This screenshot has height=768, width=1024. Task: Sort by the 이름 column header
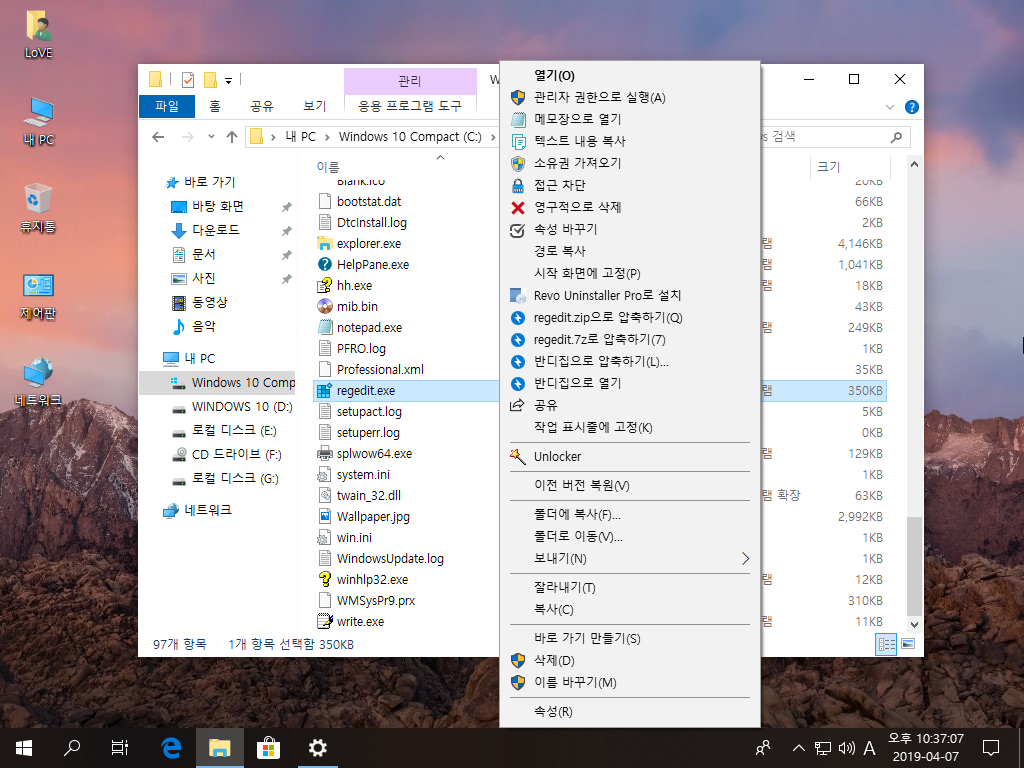pyautogui.click(x=328, y=167)
